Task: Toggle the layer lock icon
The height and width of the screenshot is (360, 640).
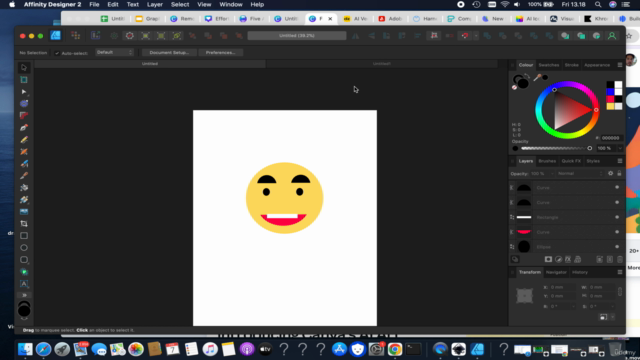Action: pos(619,173)
